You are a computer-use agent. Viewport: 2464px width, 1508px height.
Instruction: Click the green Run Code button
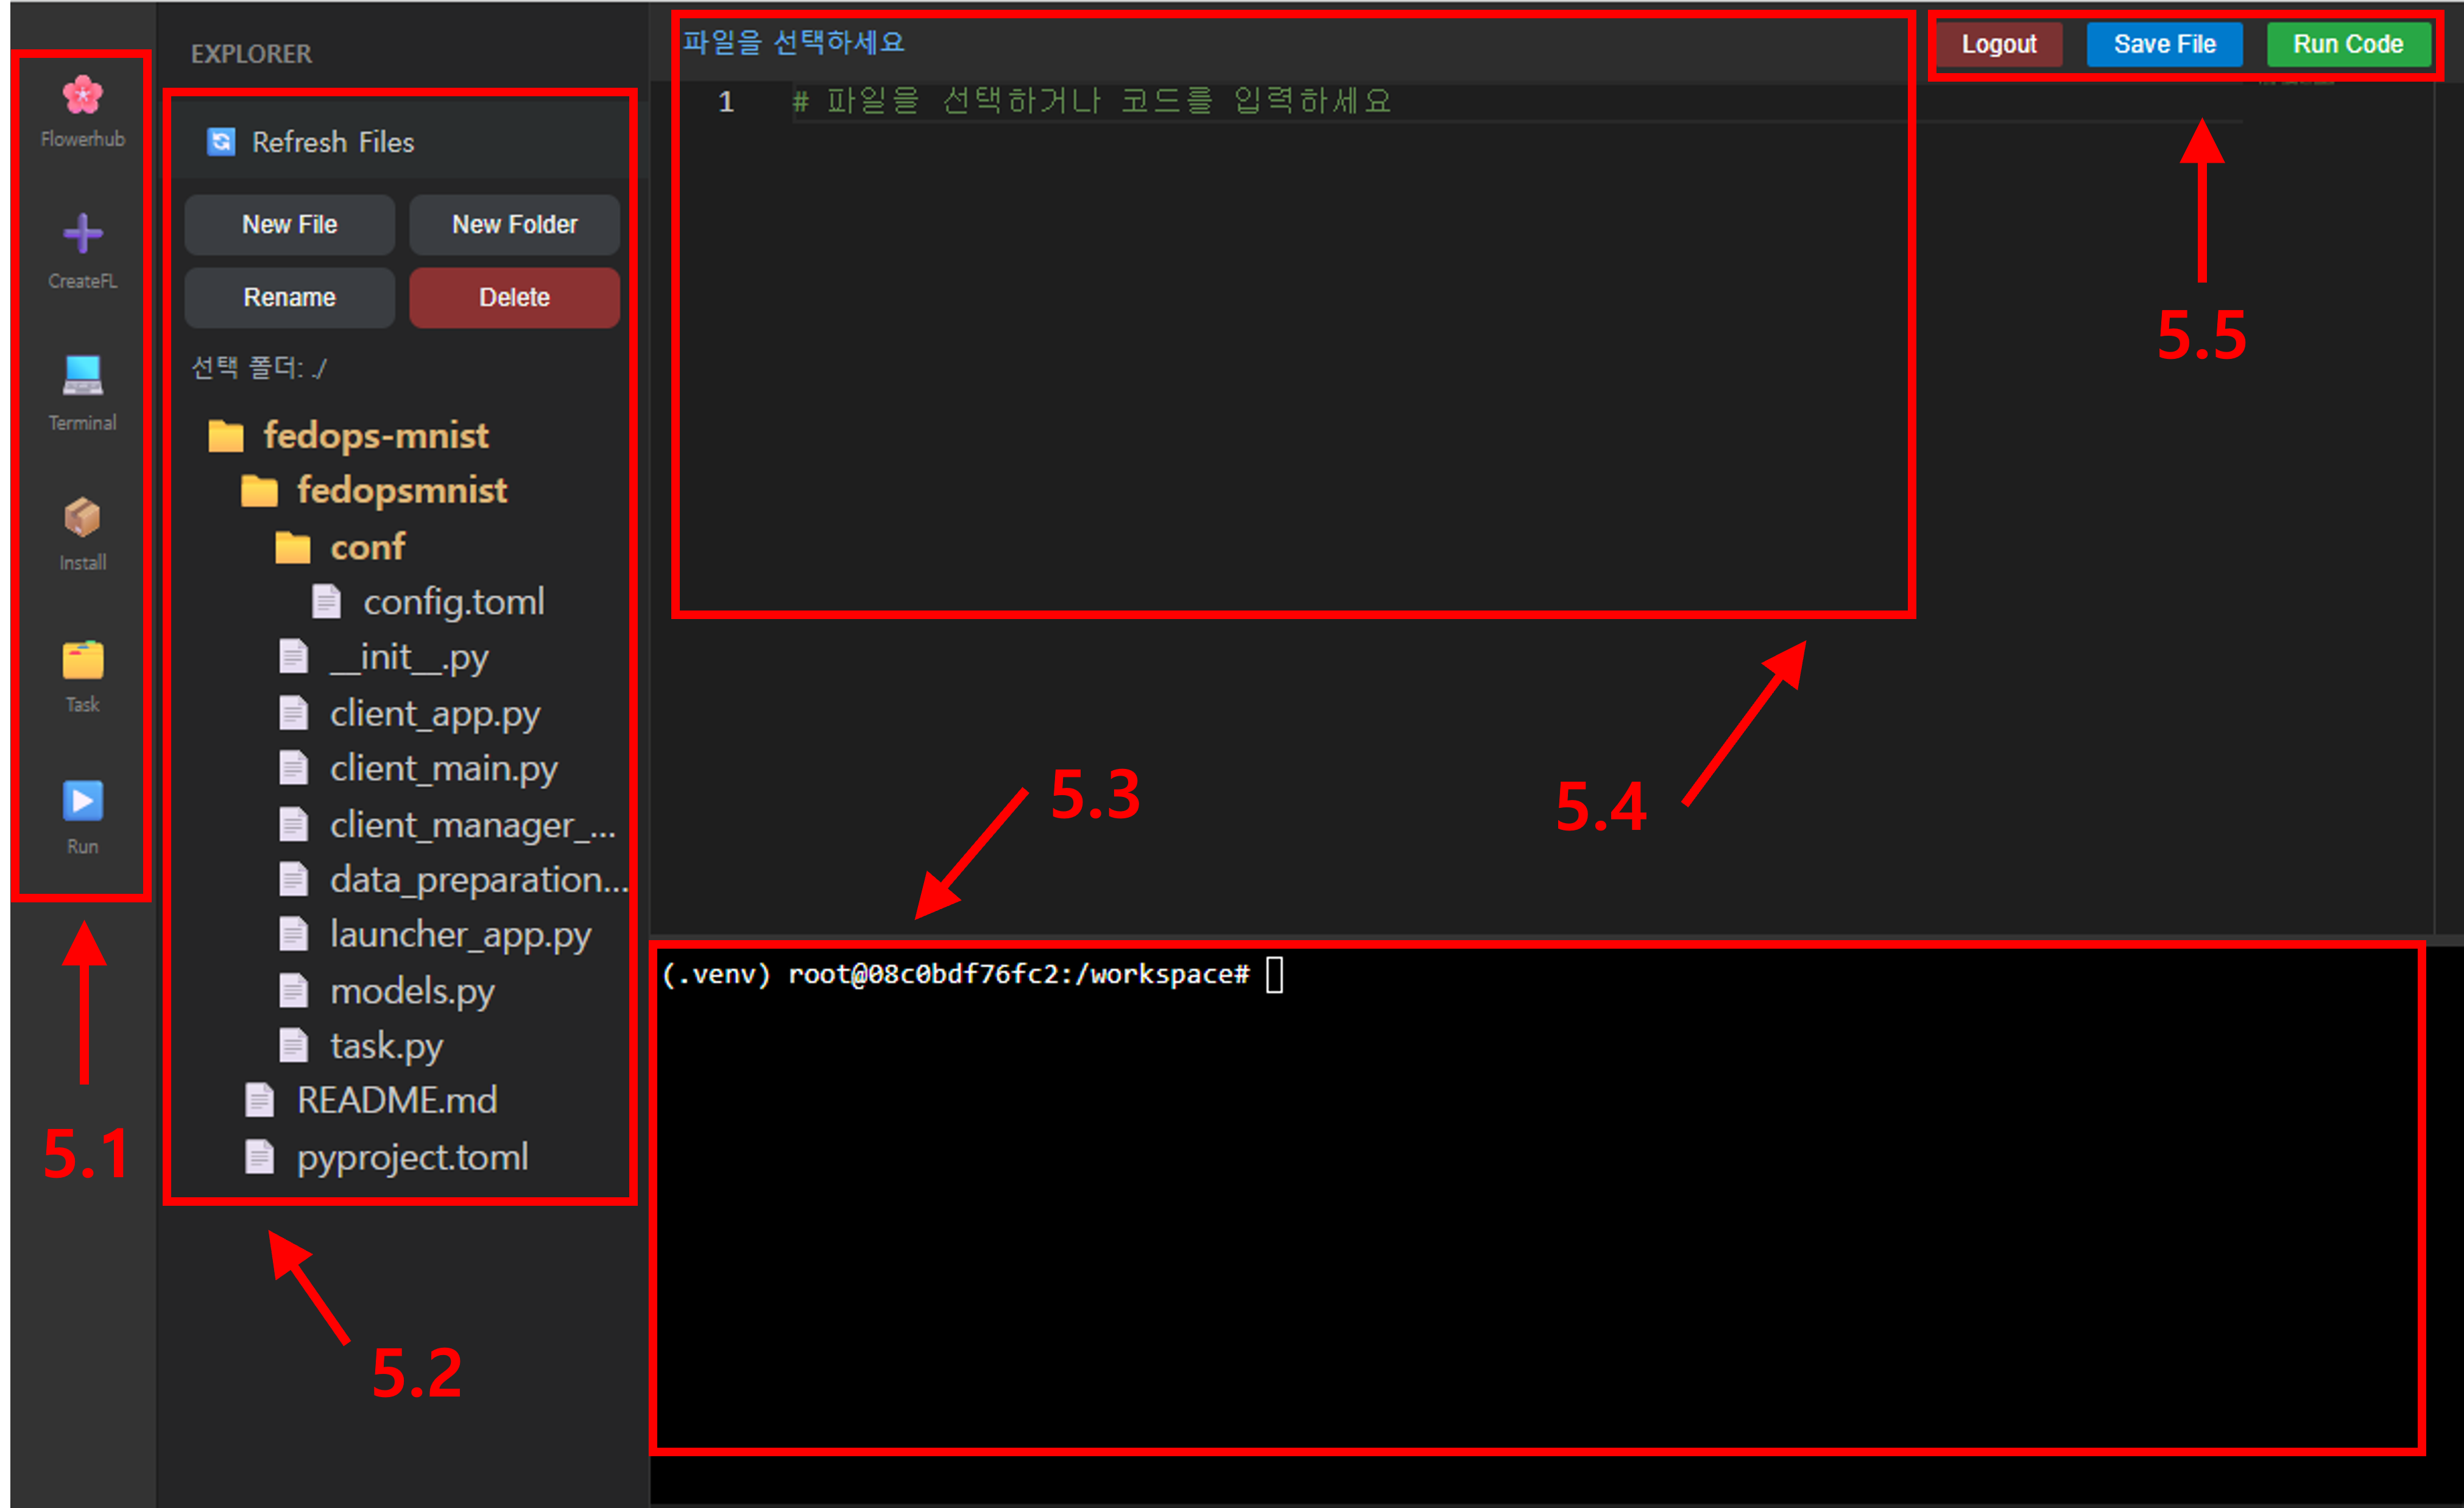2347,44
